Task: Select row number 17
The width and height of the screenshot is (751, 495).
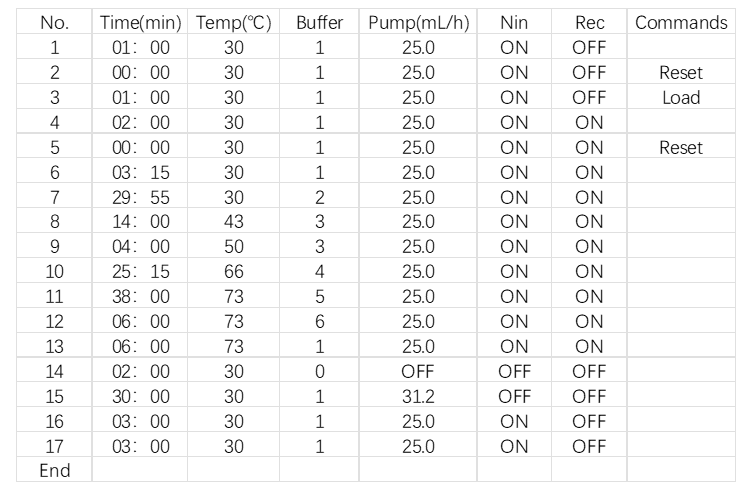Action: (x=54, y=446)
